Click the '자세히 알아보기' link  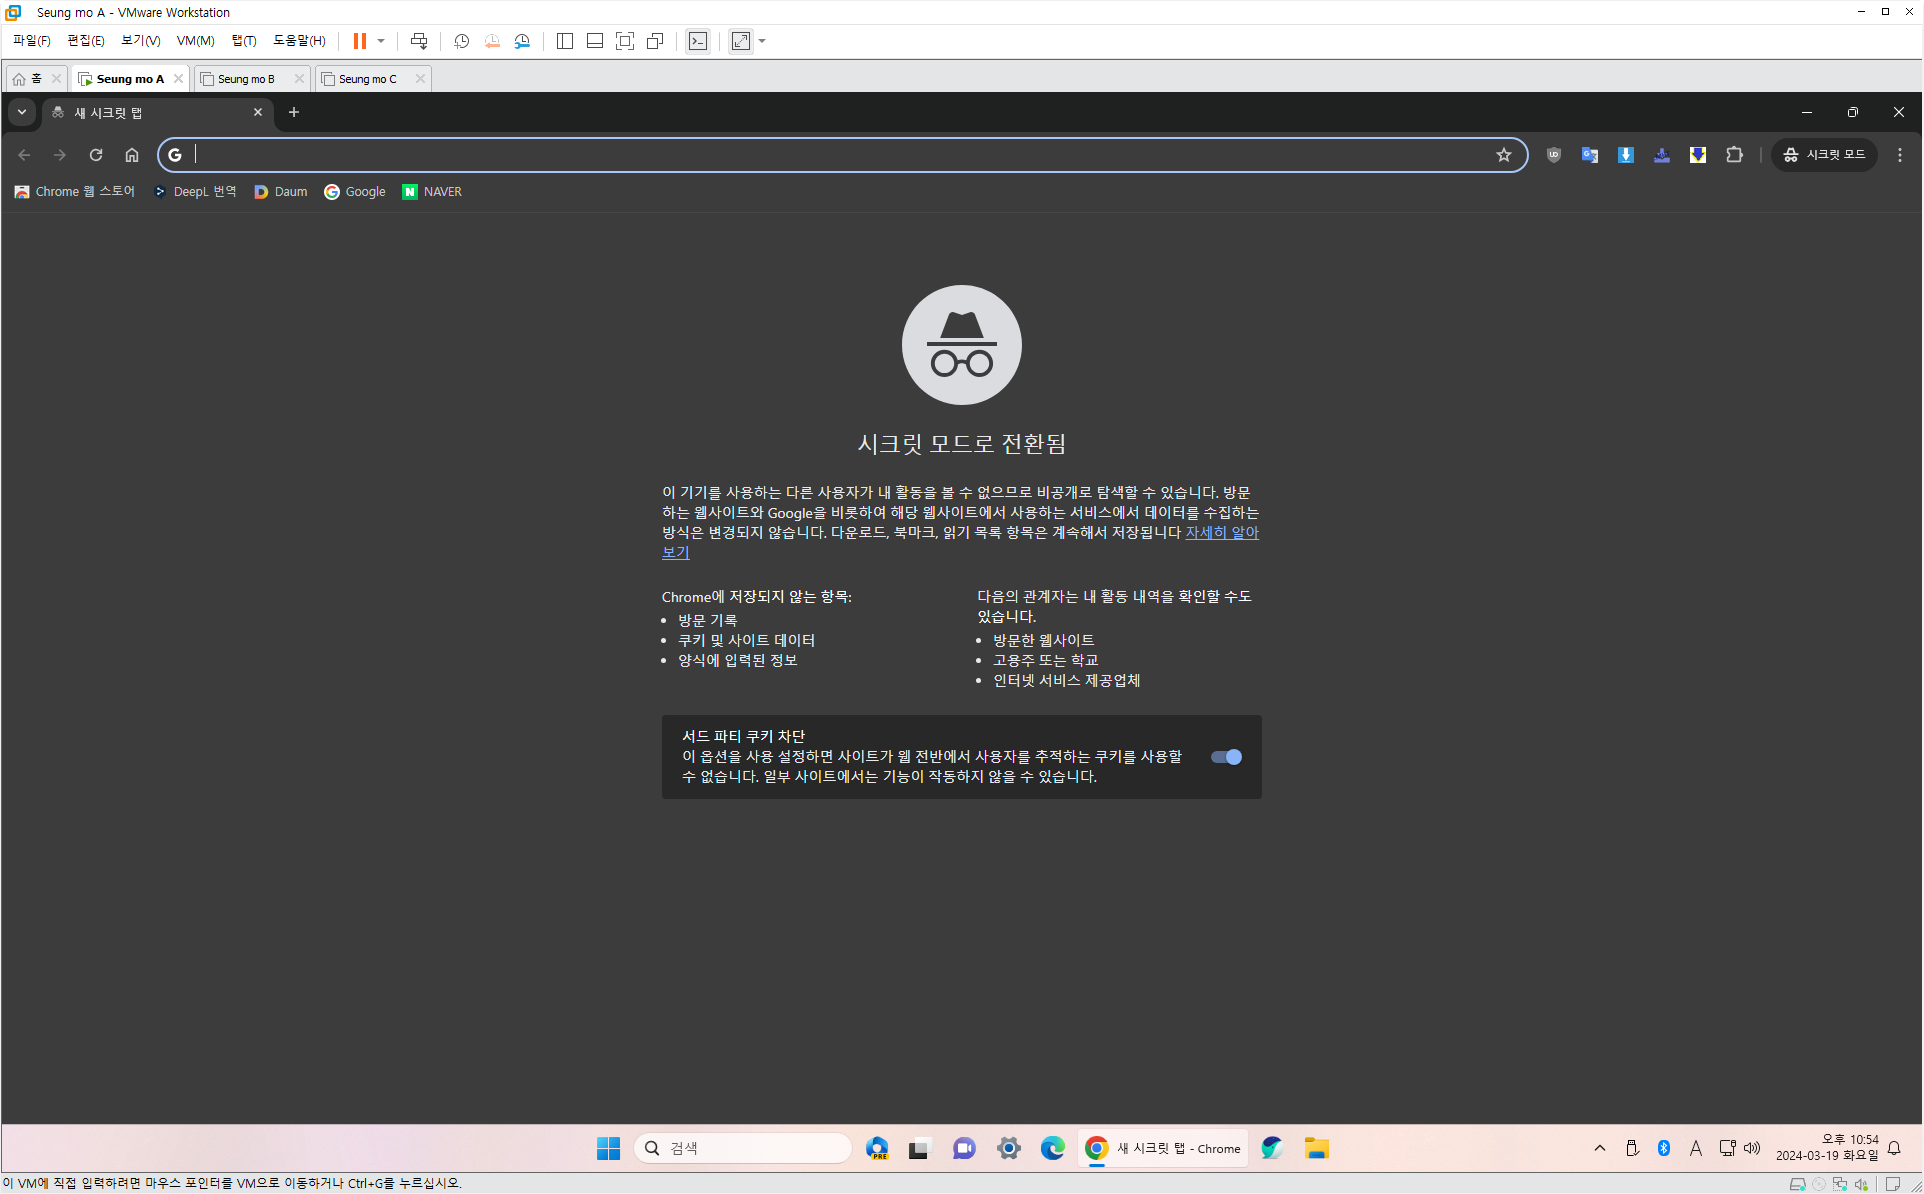1221,533
